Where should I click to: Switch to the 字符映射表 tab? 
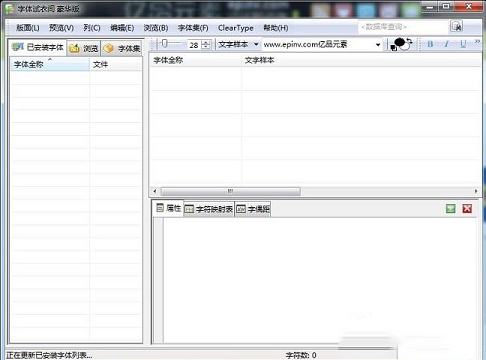[x=209, y=209]
